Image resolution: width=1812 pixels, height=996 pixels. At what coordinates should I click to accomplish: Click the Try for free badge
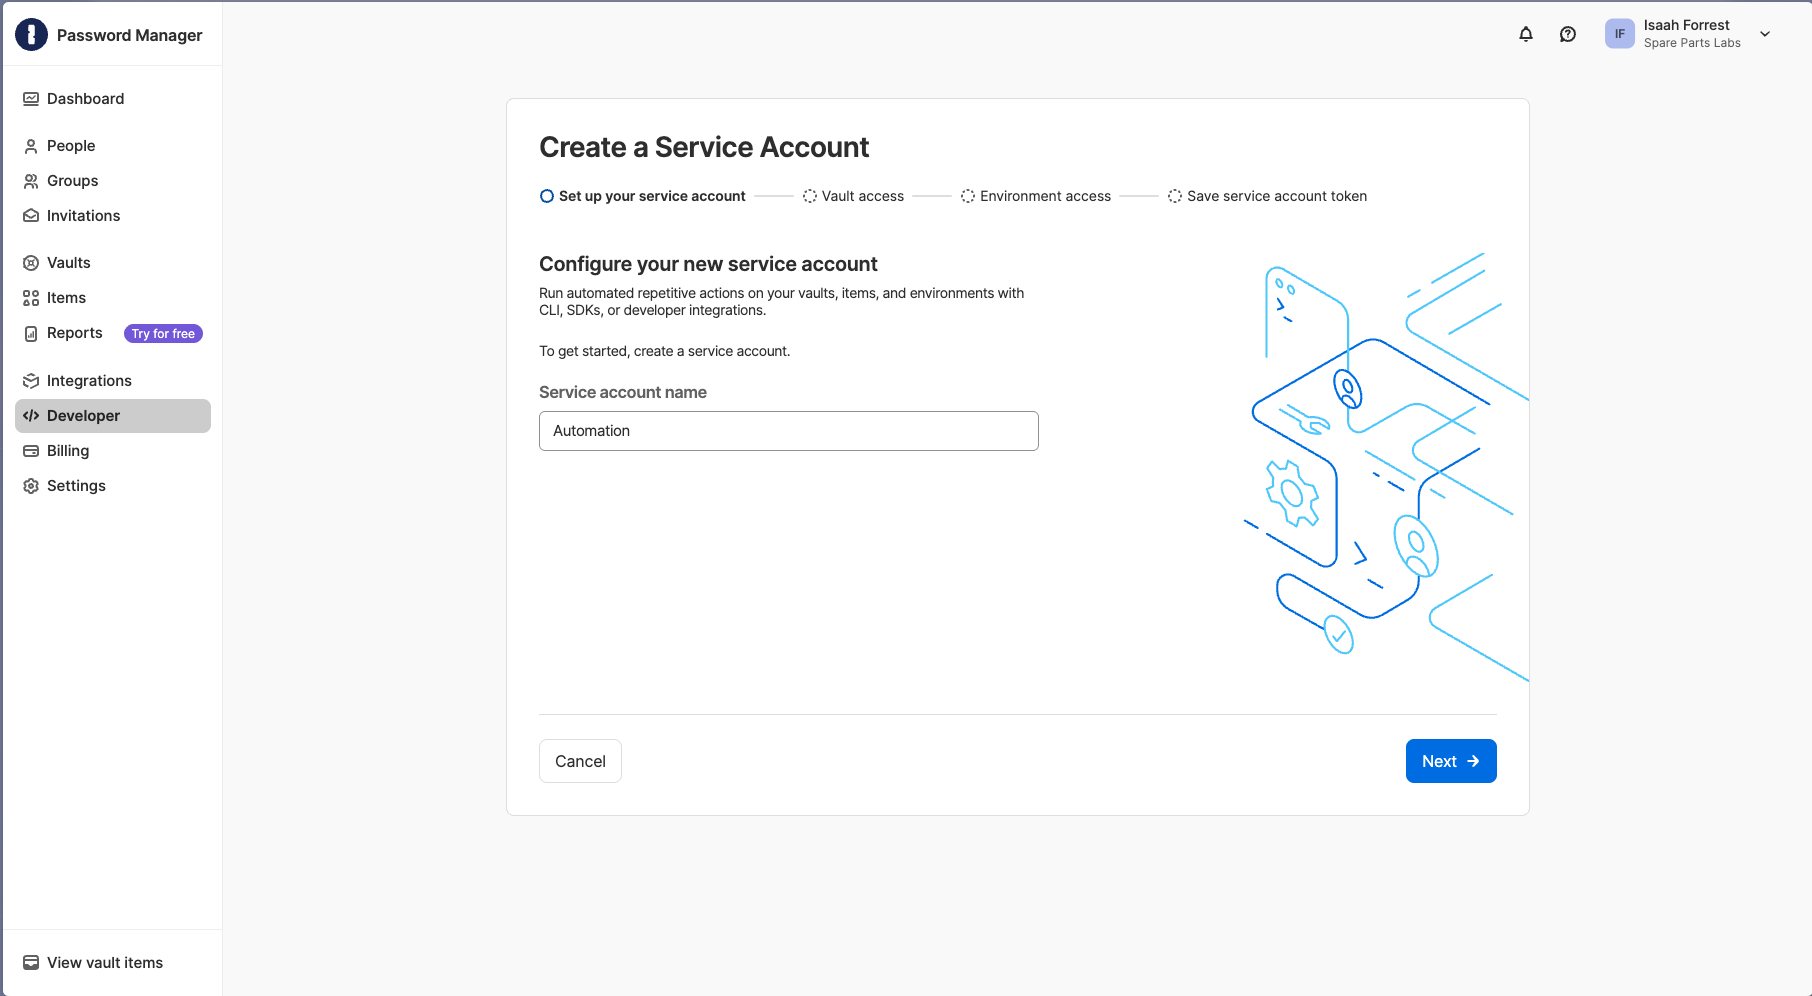tap(163, 334)
